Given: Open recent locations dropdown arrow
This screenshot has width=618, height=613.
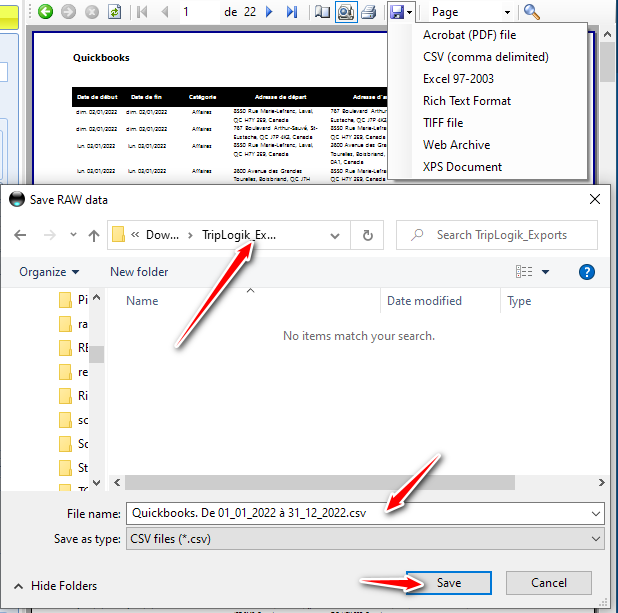Looking at the screenshot, I should tap(73, 235).
